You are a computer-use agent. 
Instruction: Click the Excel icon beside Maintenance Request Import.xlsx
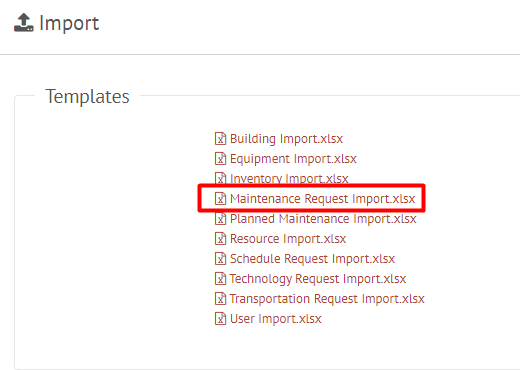click(220, 198)
